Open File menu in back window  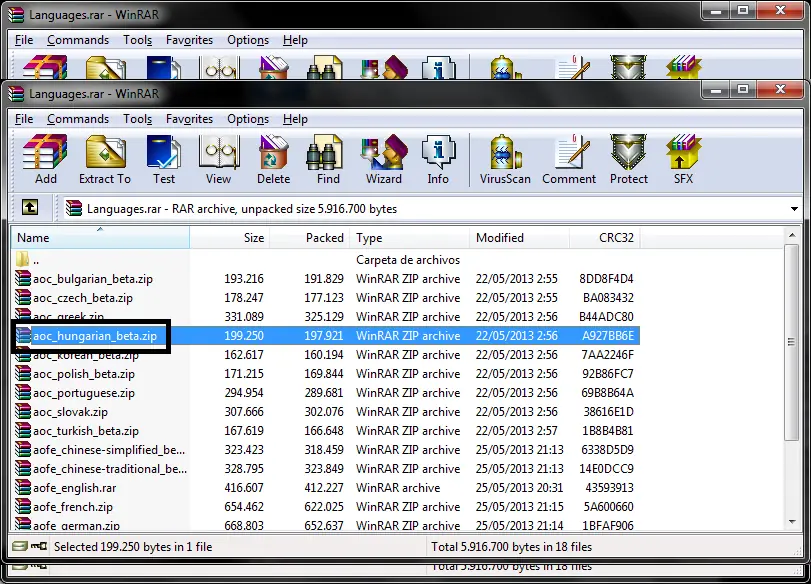24,40
